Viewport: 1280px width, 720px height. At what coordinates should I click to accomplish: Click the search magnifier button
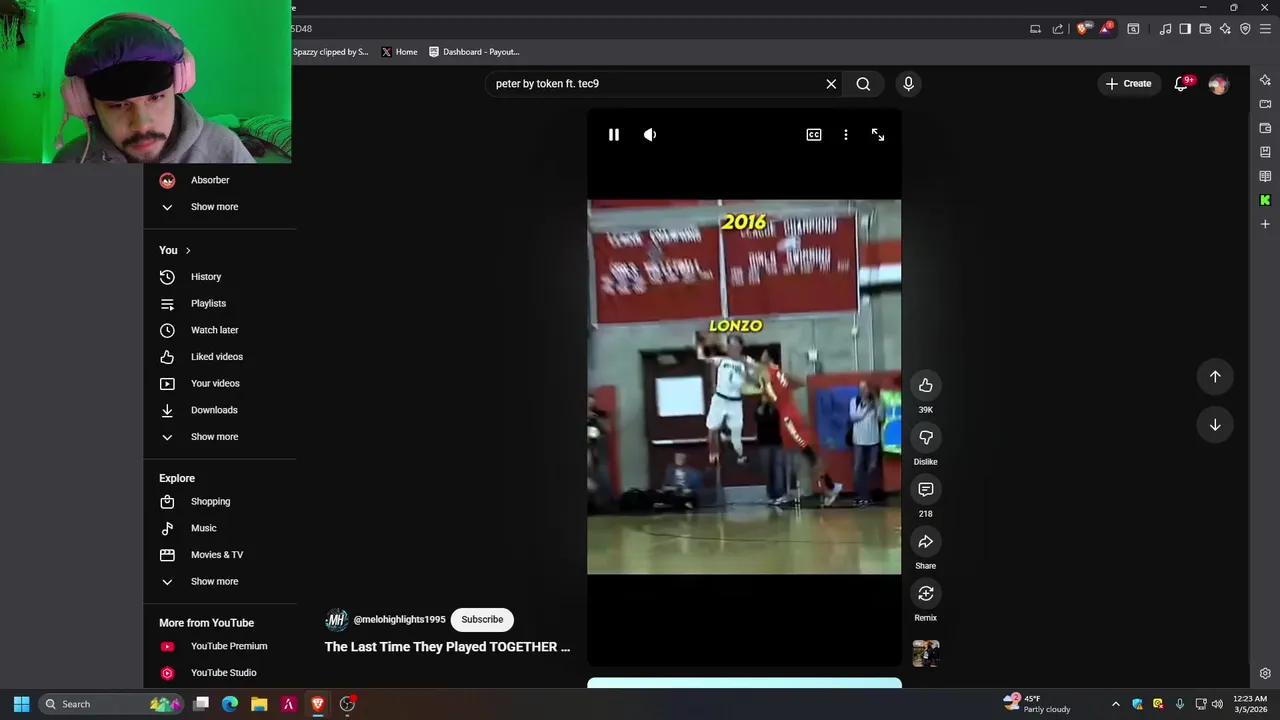(x=863, y=84)
